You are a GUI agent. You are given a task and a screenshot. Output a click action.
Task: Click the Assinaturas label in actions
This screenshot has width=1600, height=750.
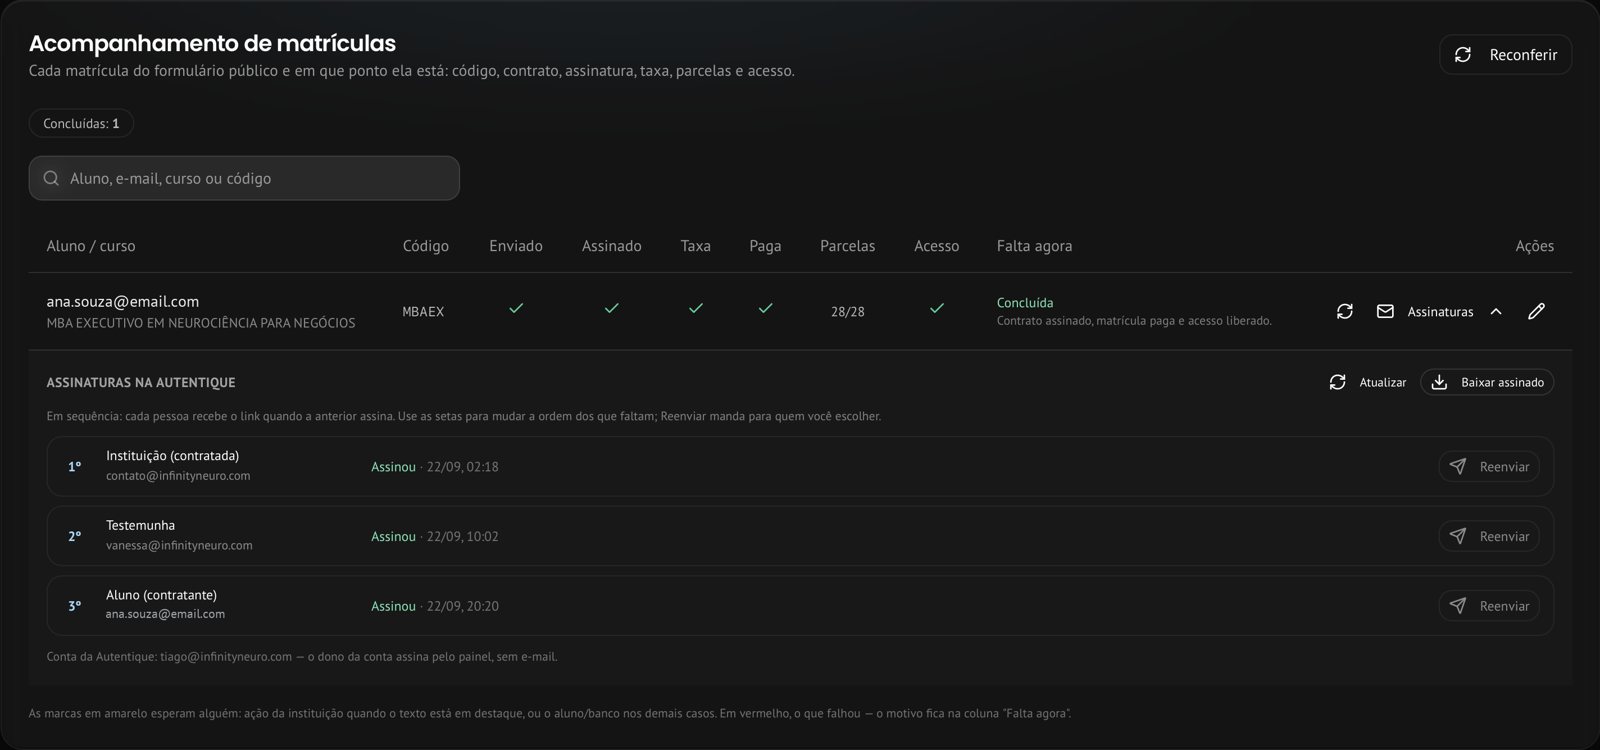click(x=1440, y=312)
